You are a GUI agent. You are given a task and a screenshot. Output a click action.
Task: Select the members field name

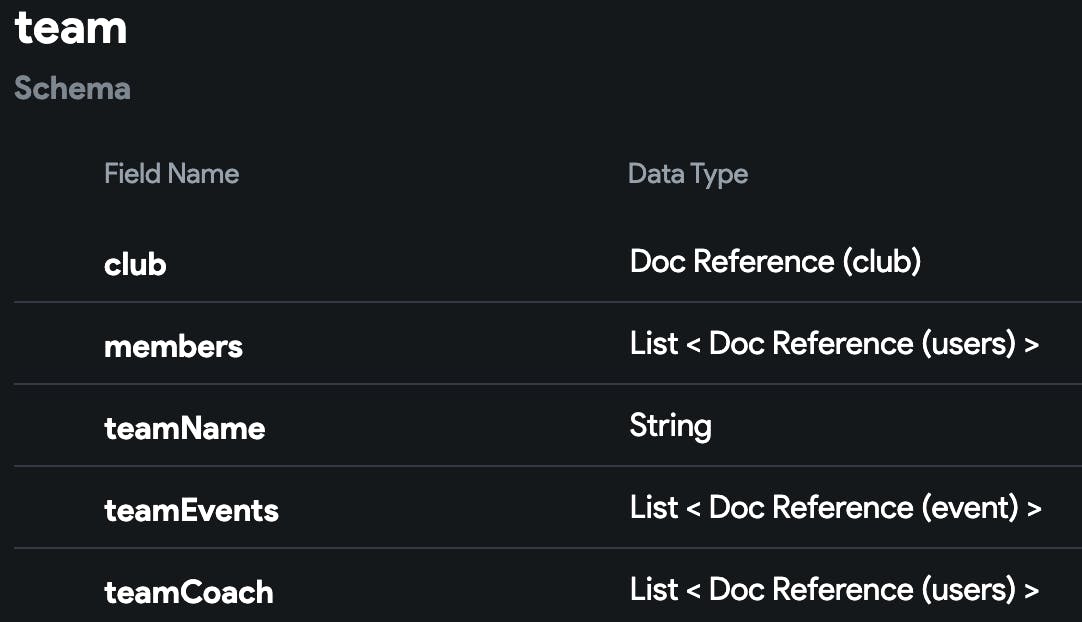coord(173,346)
